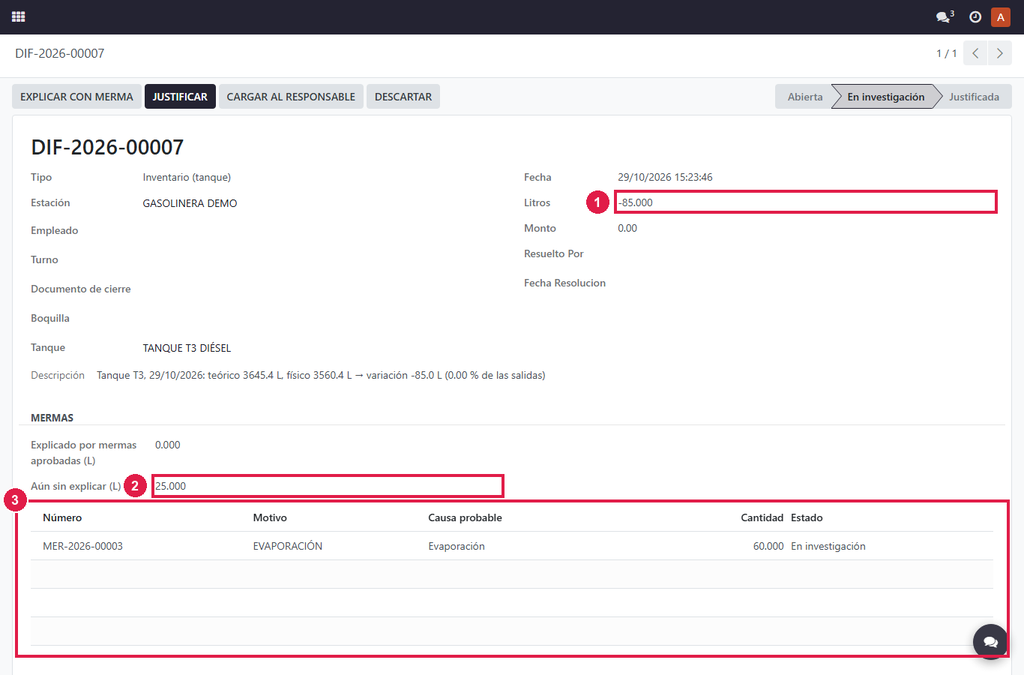1024x675 pixels.
Task: Go to the next record arrow
Action: (x=1000, y=54)
